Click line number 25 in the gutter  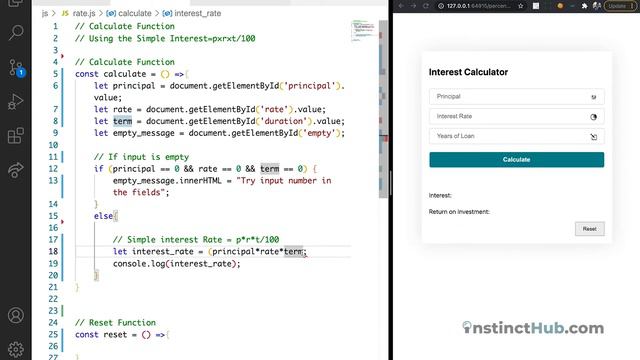(x=53, y=334)
